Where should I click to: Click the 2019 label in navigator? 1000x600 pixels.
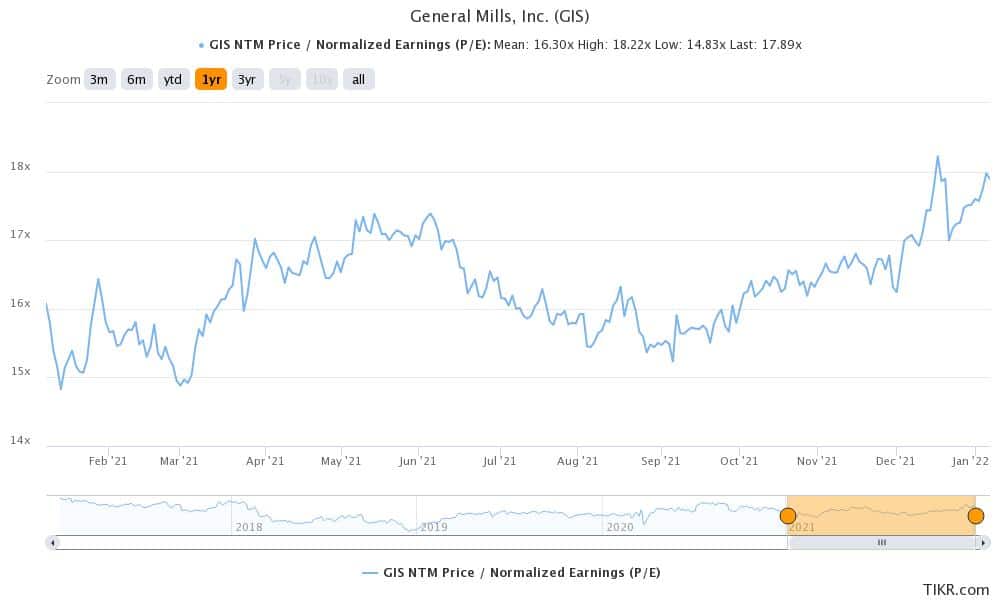tap(434, 527)
